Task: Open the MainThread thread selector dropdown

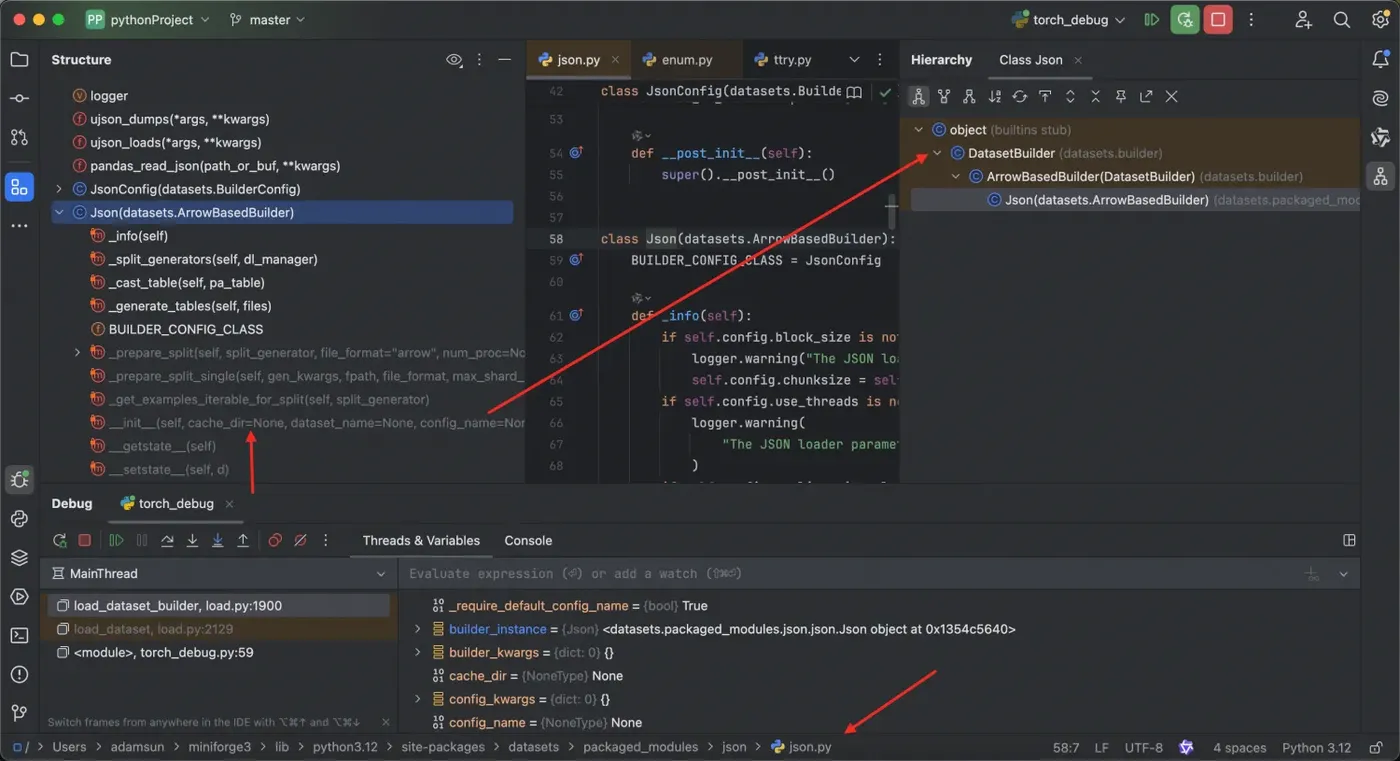Action: (218, 574)
